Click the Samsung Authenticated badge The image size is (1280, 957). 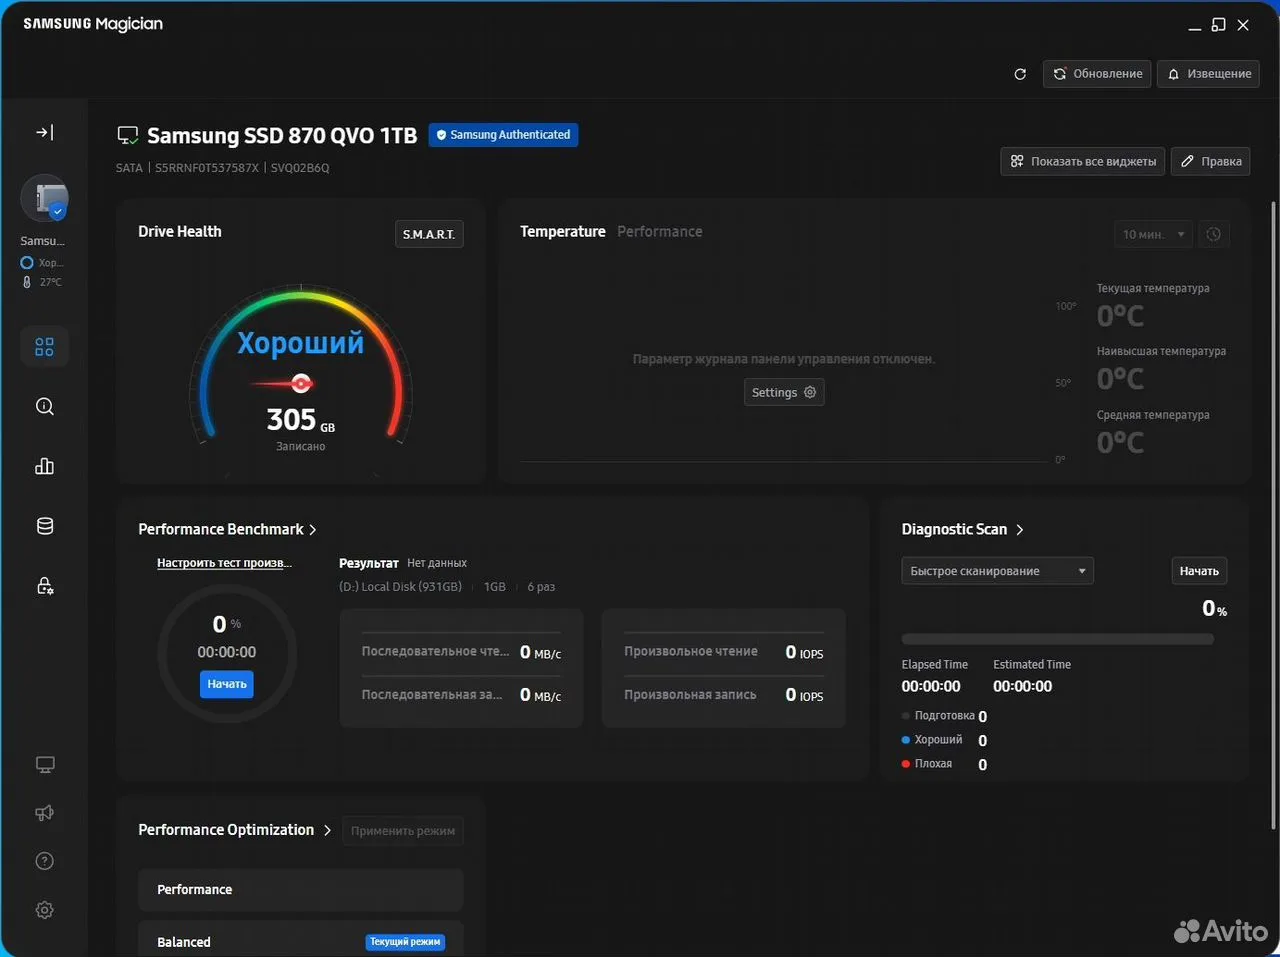pyautogui.click(x=503, y=135)
